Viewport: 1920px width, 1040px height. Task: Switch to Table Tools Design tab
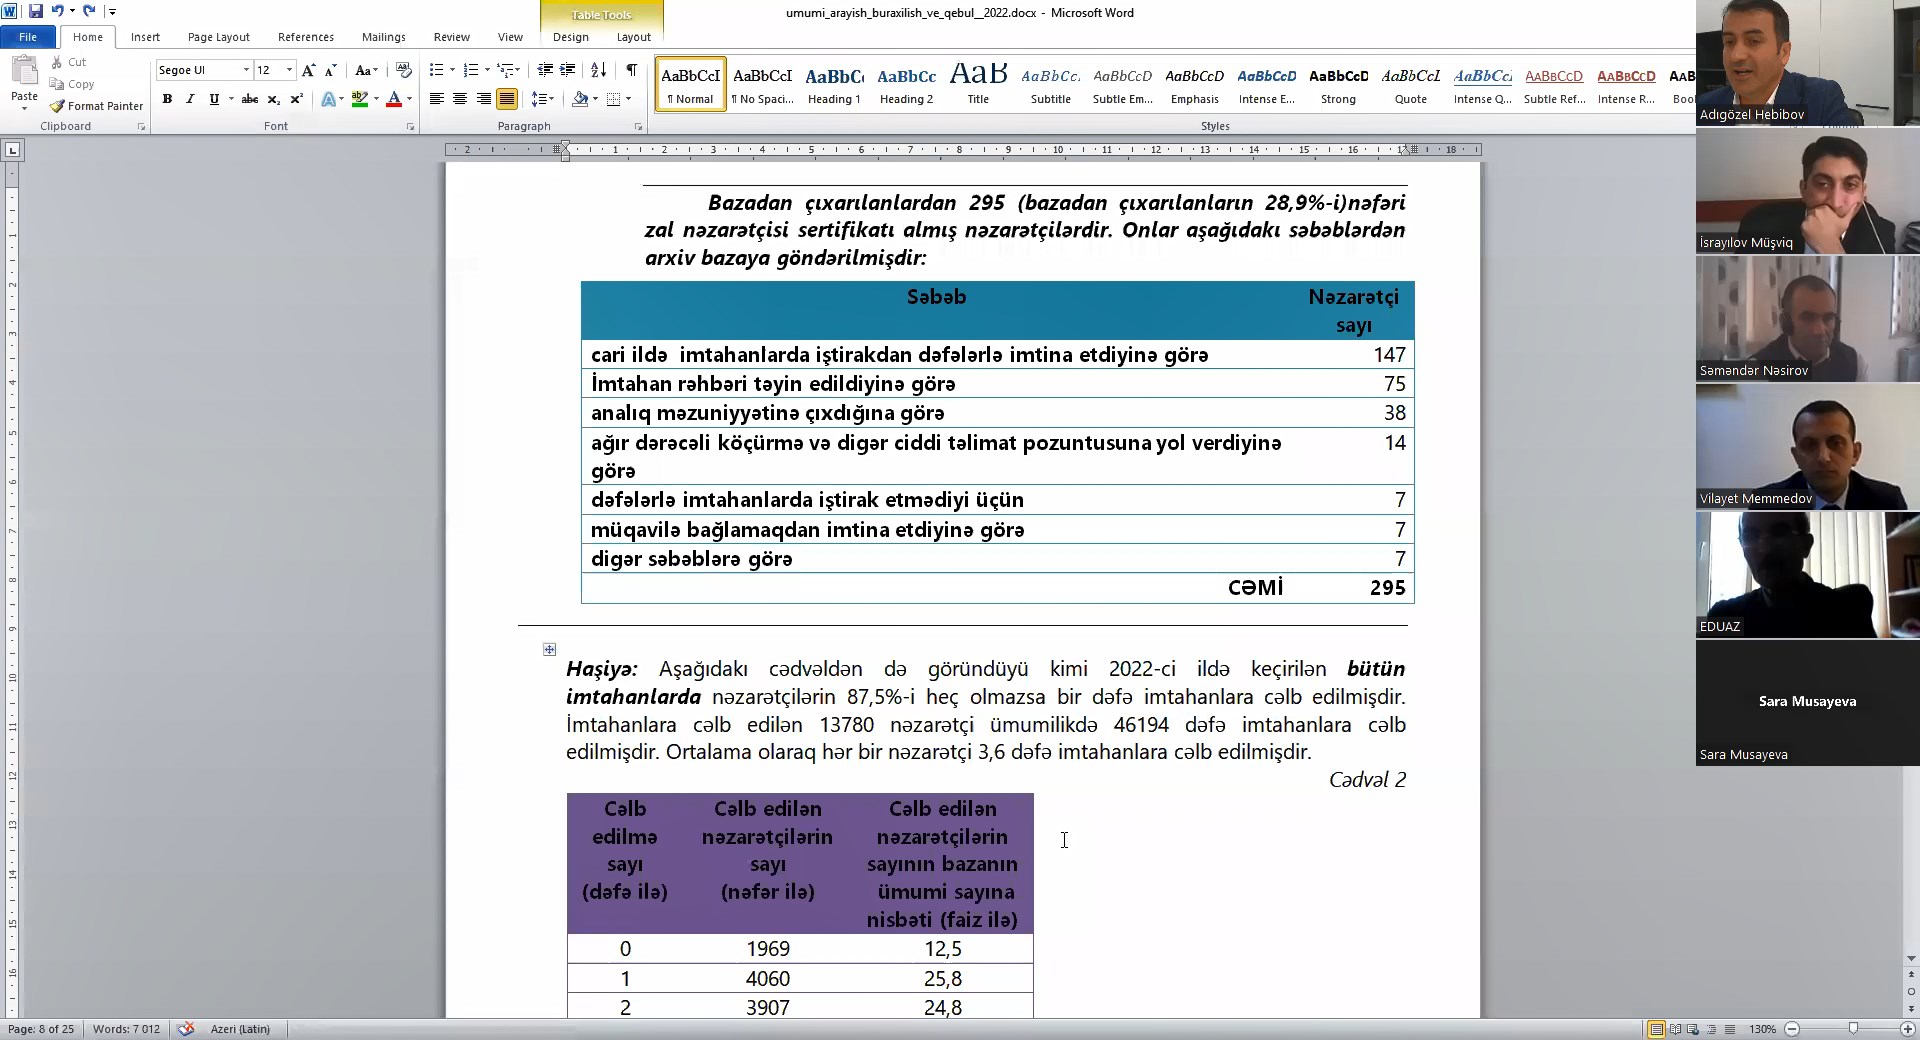[x=571, y=37]
